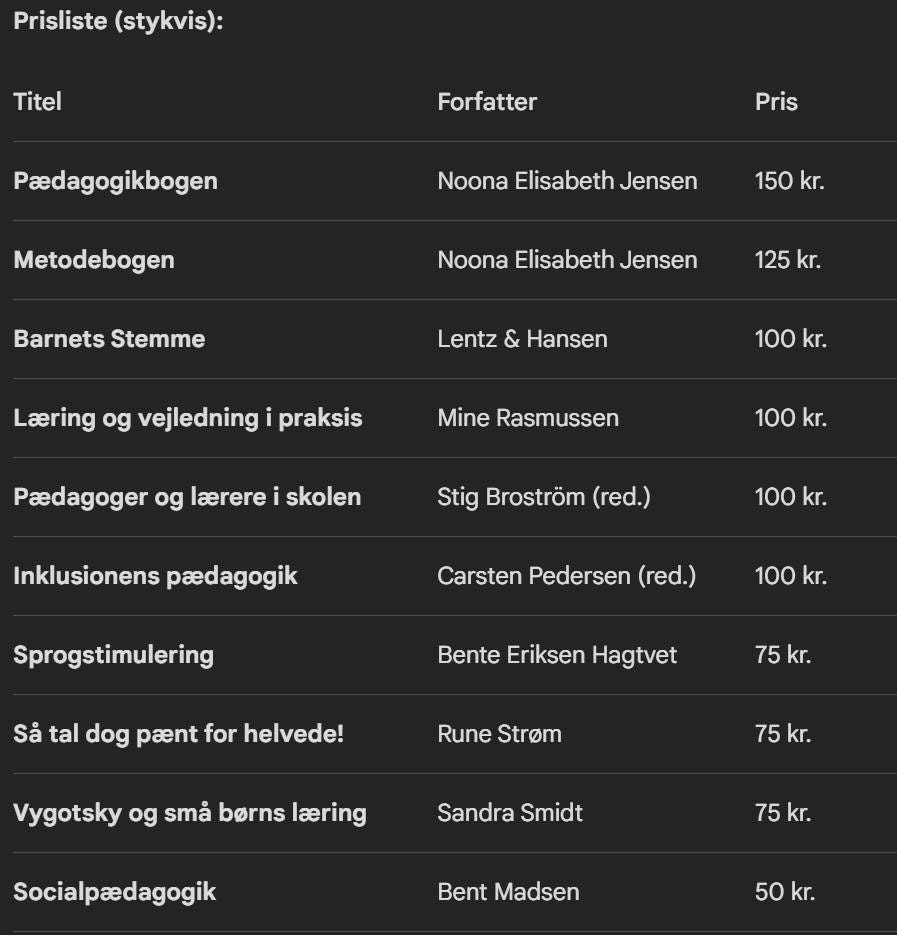Screen dimensions: 897x935
Task: Select author "Bente Eriksen Hagtvet"
Action: point(557,655)
